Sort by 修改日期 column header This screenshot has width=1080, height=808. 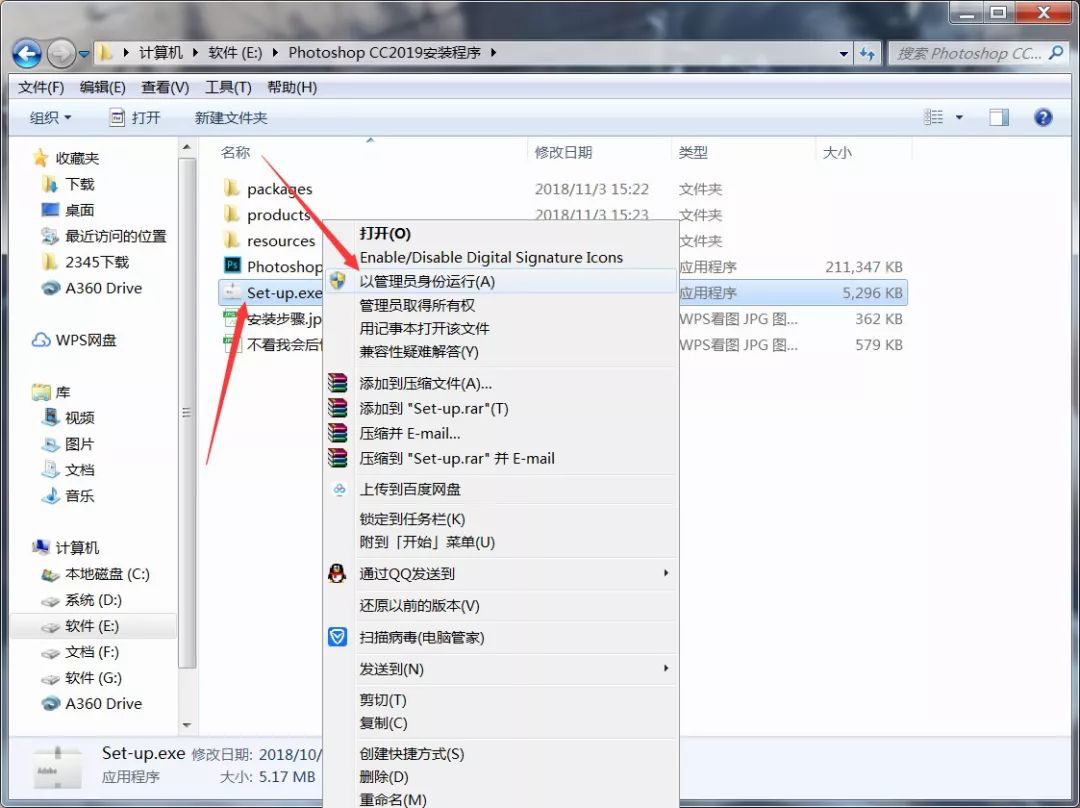[563, 153]
